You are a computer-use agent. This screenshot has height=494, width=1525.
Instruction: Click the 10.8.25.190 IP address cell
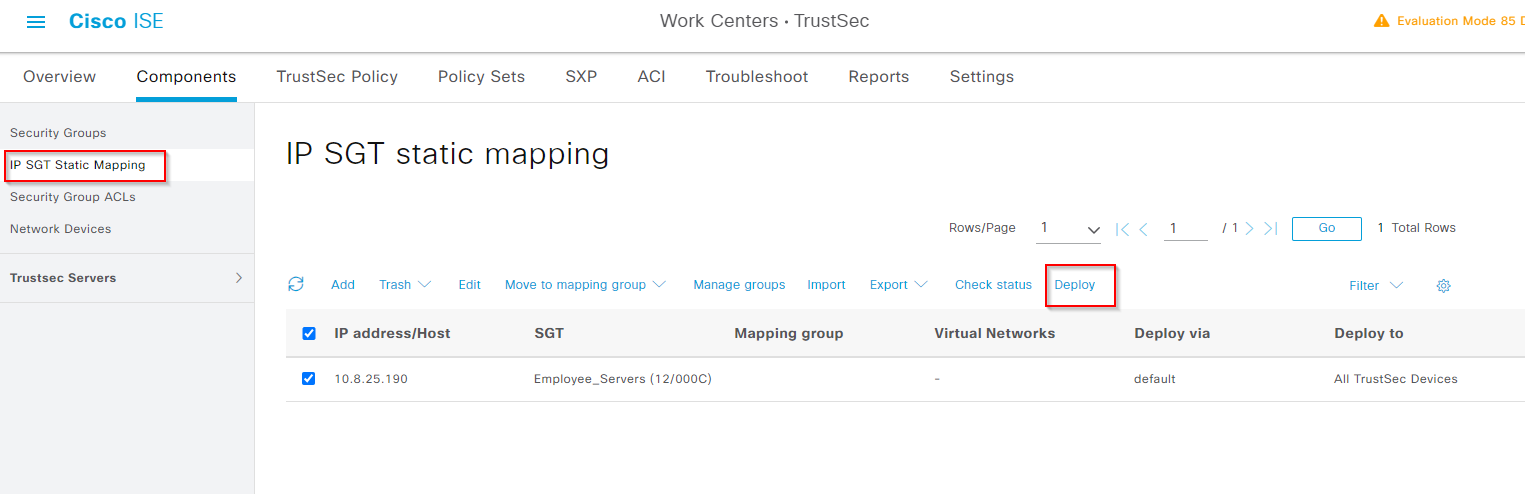coord(371,379)
